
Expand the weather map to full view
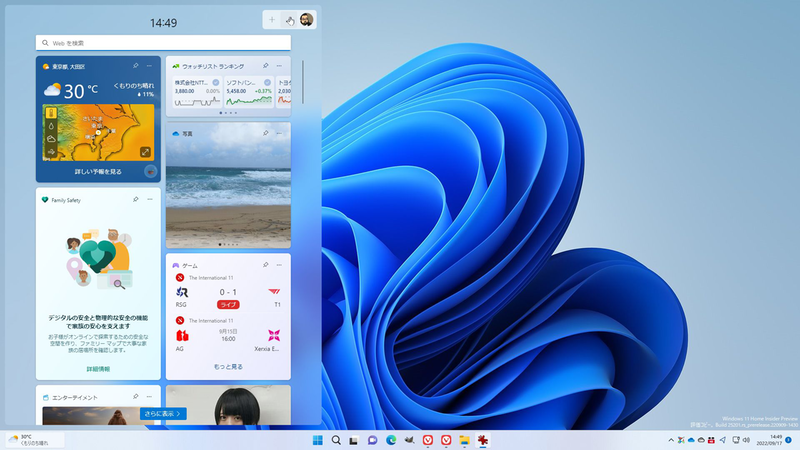pos(146,152)
